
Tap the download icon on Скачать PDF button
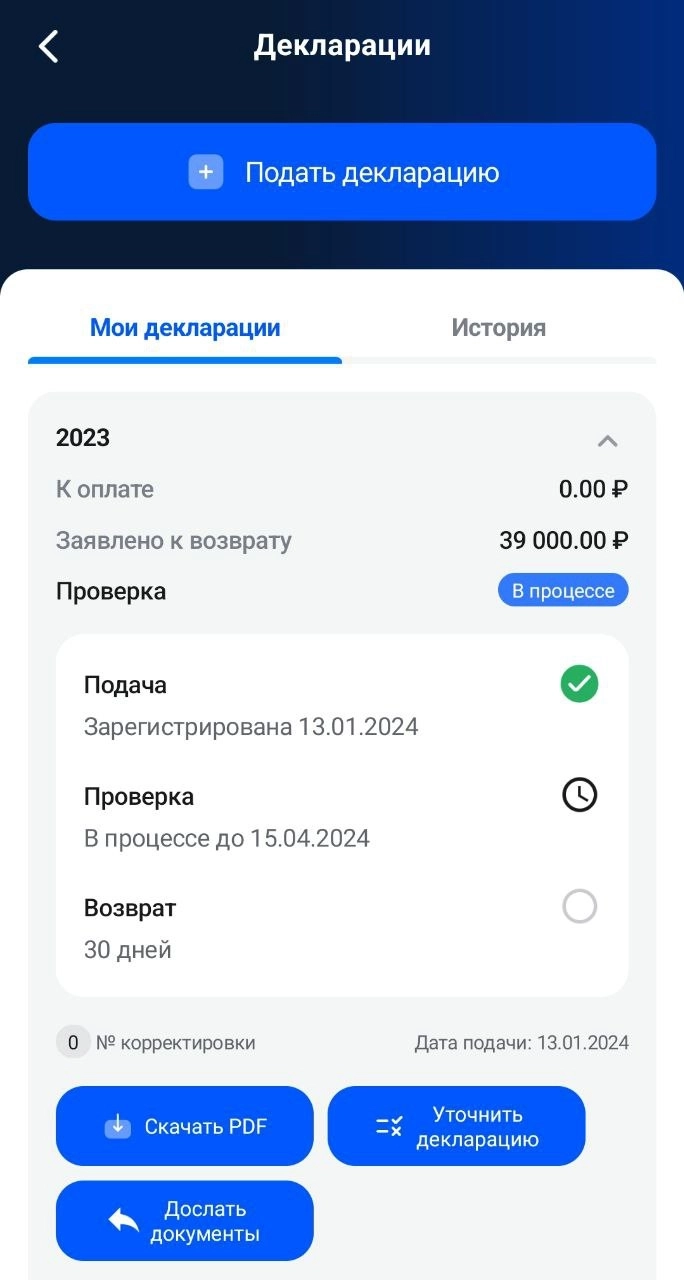(118, 1126)
